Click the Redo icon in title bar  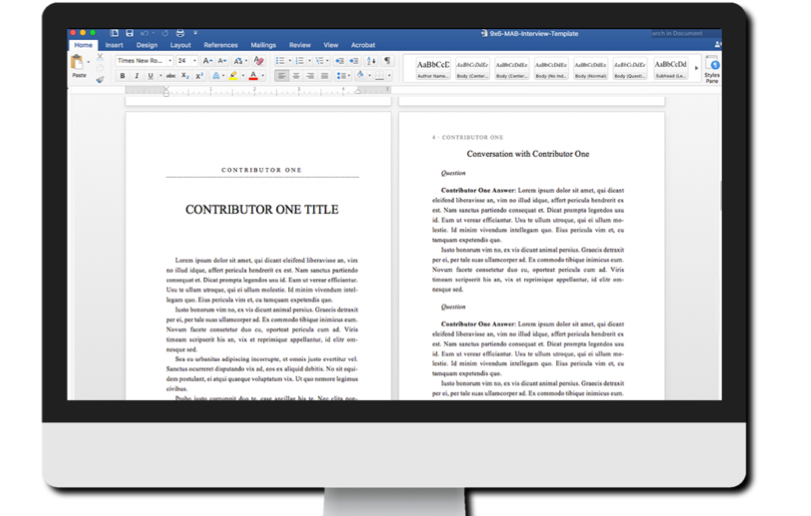tap(164, 33)
